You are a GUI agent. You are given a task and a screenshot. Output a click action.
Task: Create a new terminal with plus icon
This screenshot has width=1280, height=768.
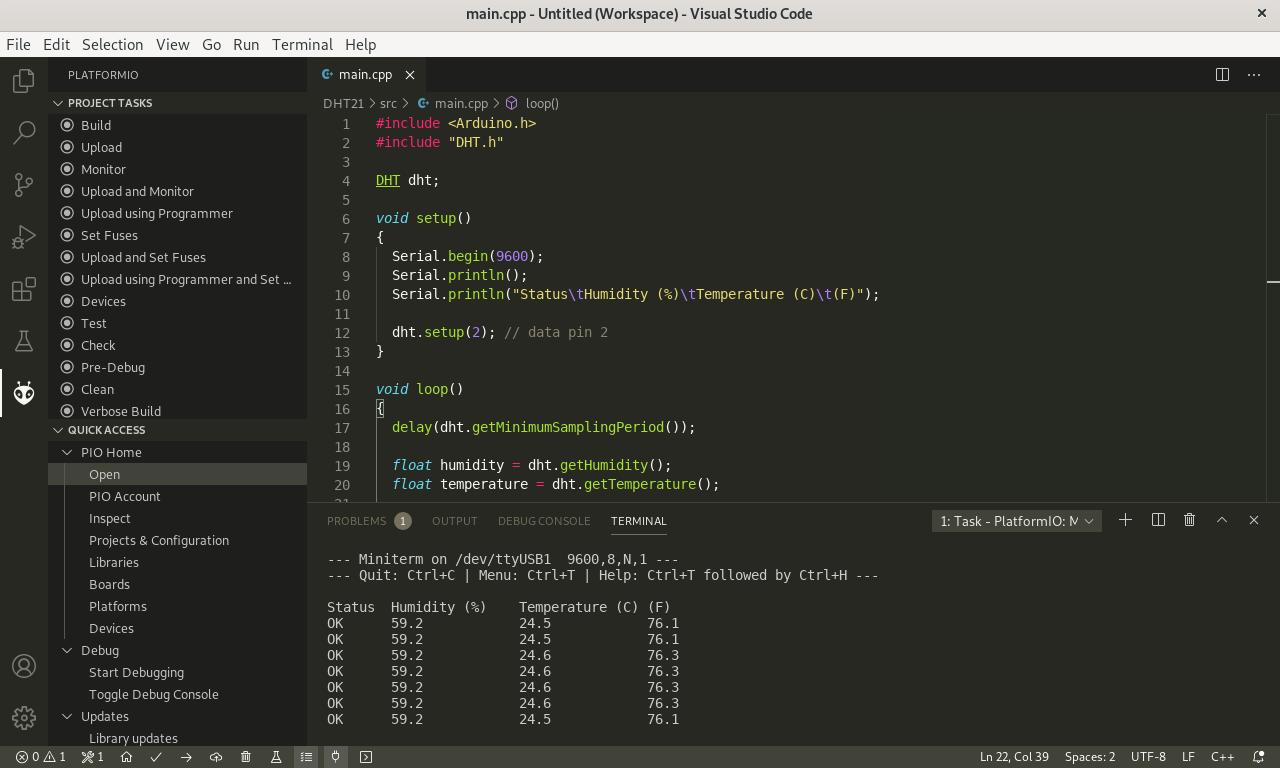pyautogui.click(x=1125, y=520)
